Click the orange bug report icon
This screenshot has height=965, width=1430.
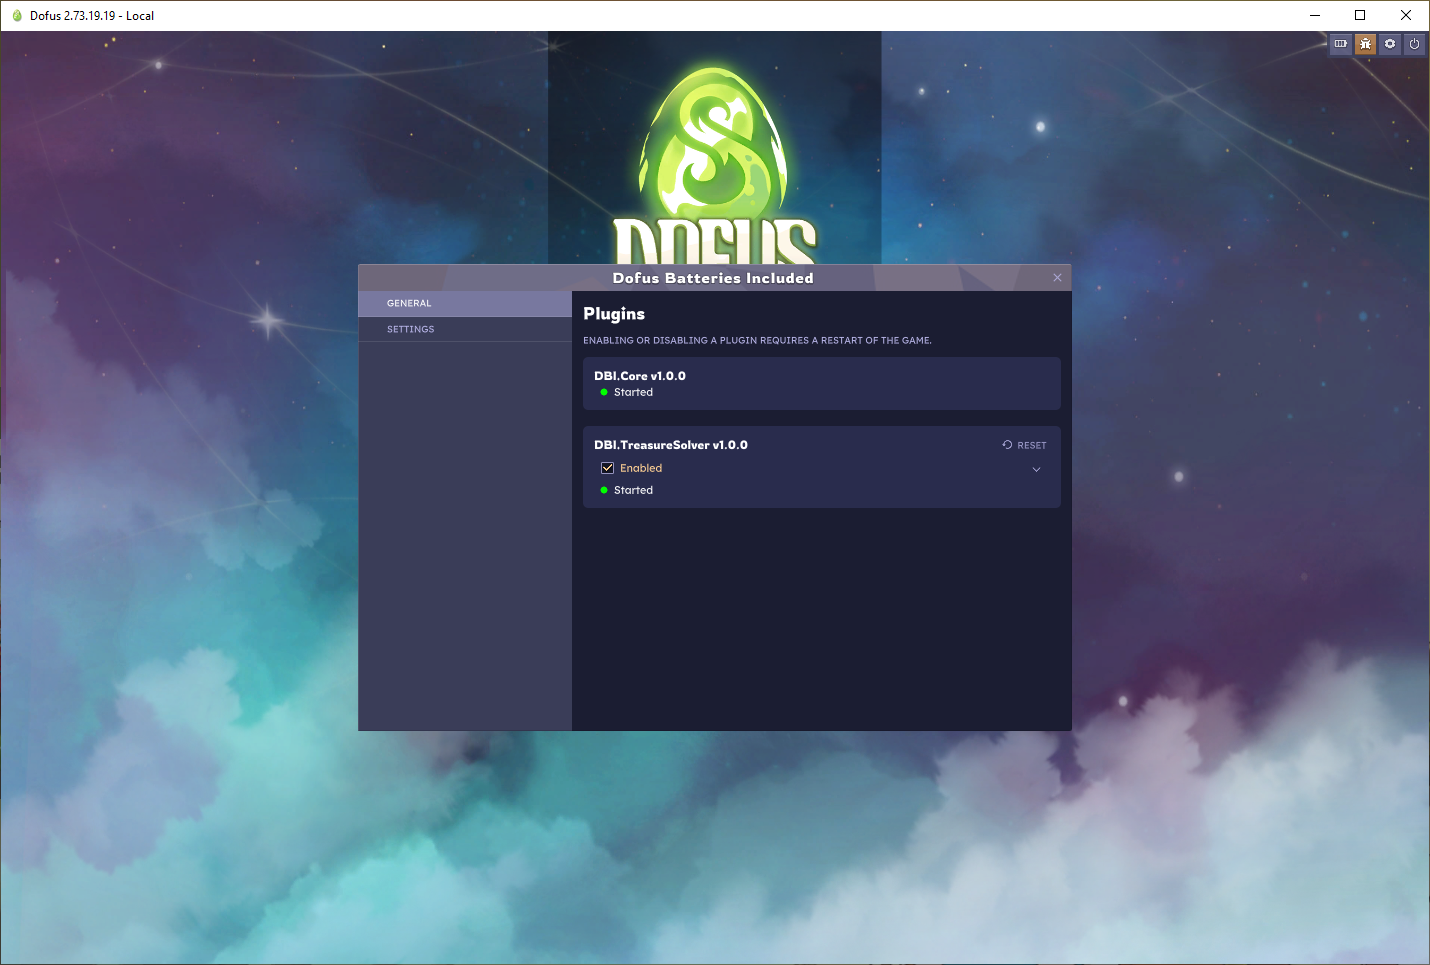coord(1366,44)
